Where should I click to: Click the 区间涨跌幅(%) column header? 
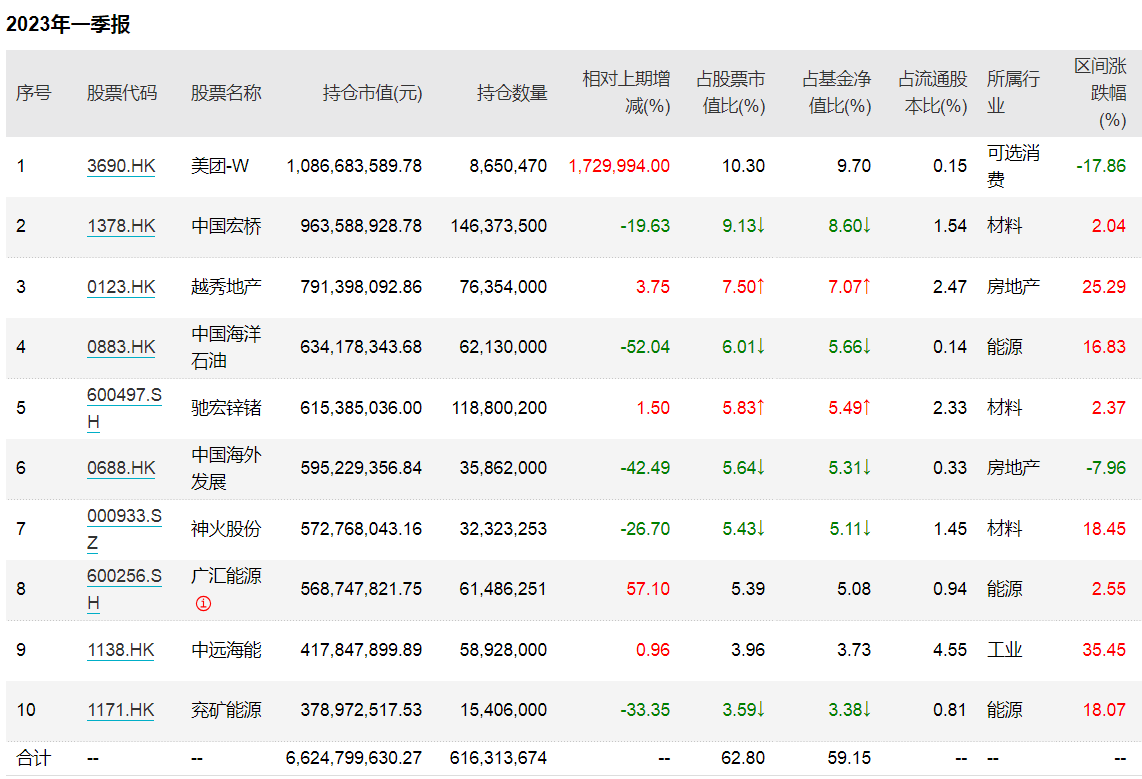1100,93
